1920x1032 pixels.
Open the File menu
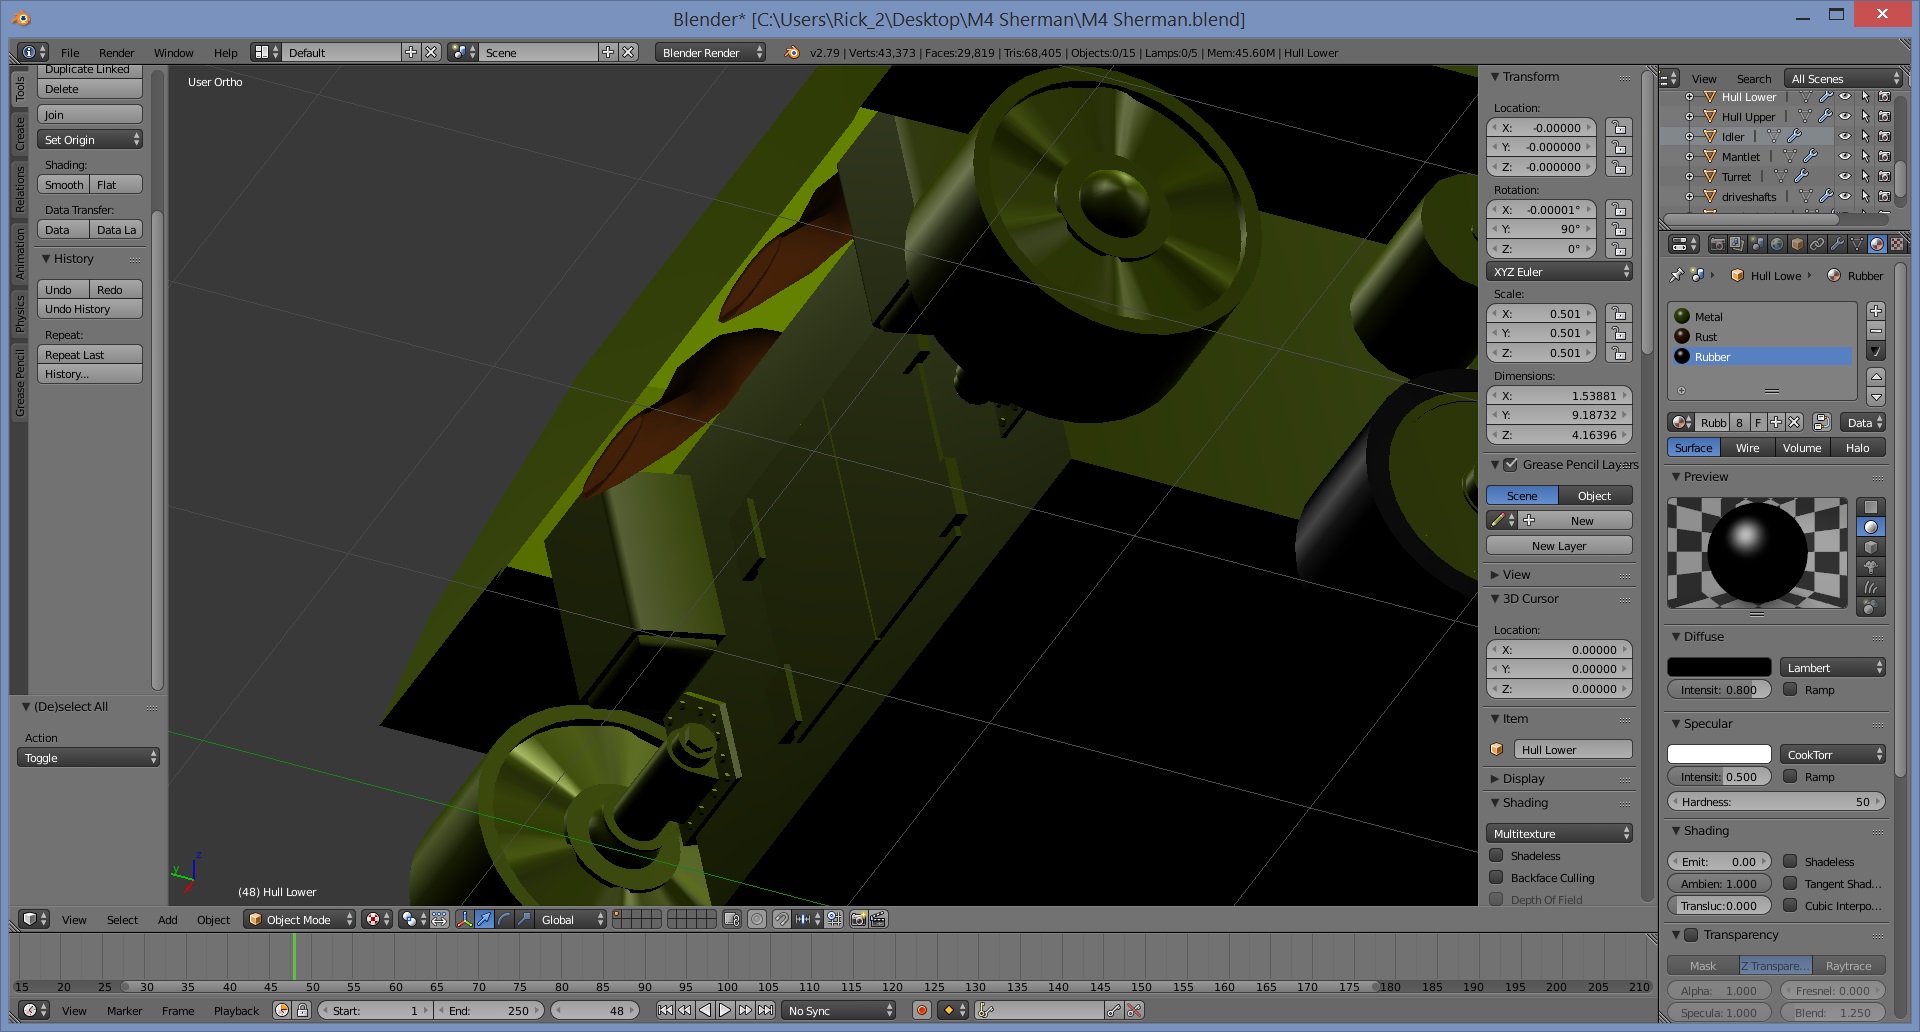[x=70, y=52]
